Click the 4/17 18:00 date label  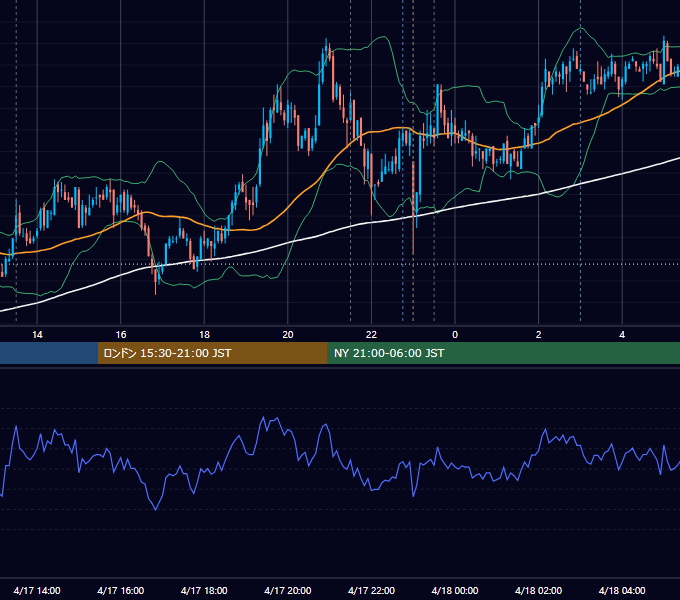204,590
